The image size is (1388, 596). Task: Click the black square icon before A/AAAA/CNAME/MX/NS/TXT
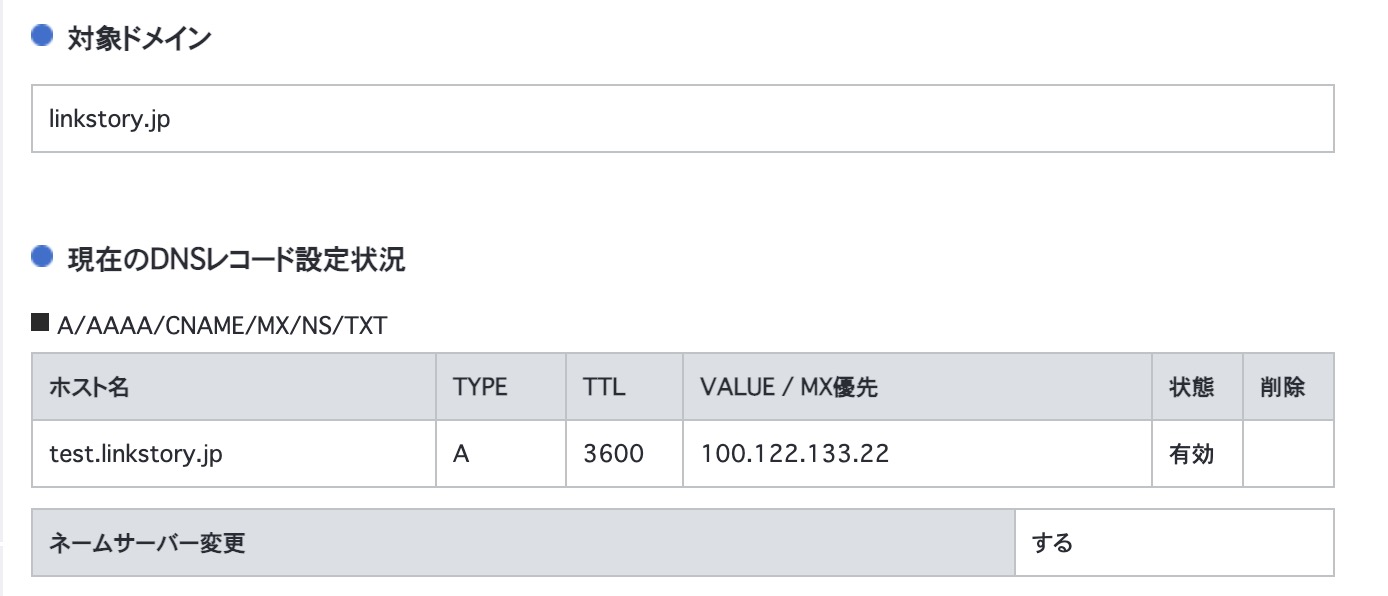point(41,321)
